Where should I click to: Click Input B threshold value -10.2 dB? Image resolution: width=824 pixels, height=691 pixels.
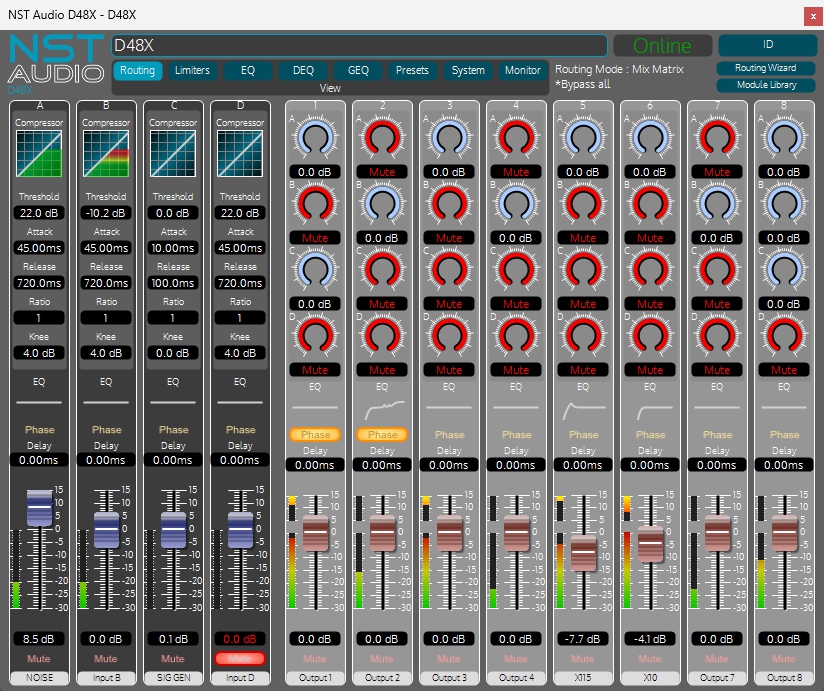[x=106, y=213]
